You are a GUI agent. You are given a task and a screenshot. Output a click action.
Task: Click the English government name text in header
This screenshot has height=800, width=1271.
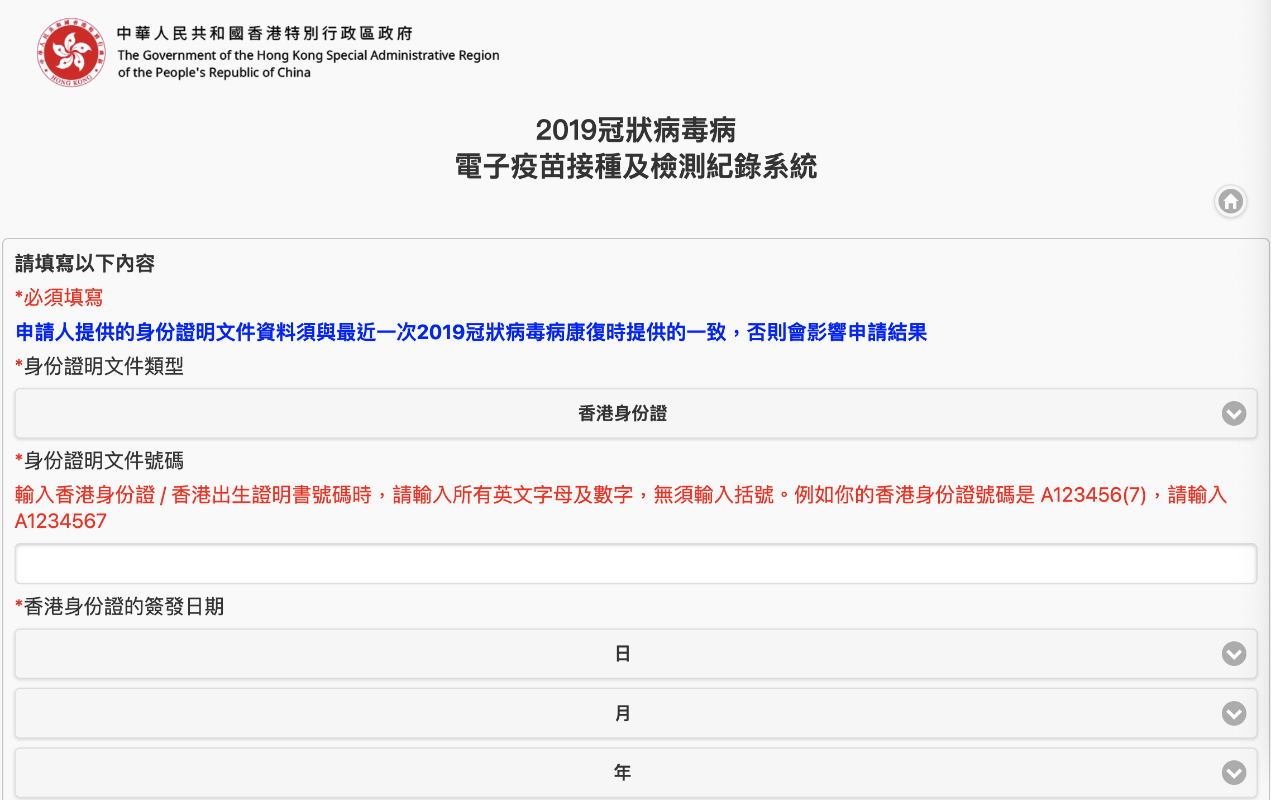[308, 64]
